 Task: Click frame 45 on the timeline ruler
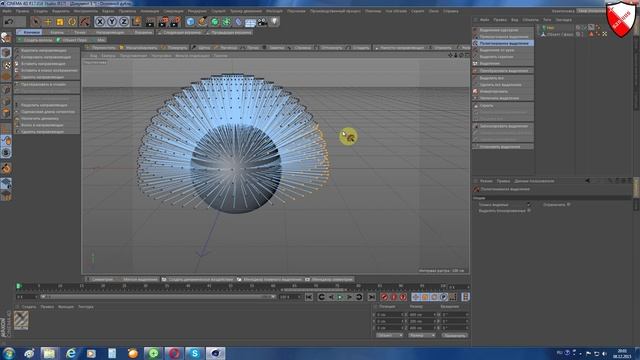(209, 286)
